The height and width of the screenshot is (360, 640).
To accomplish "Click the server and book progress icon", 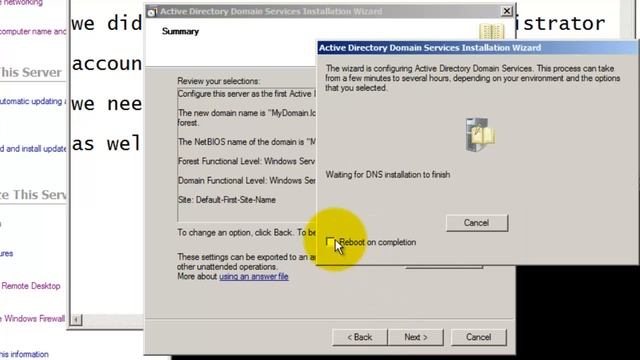I will point(480,135).
